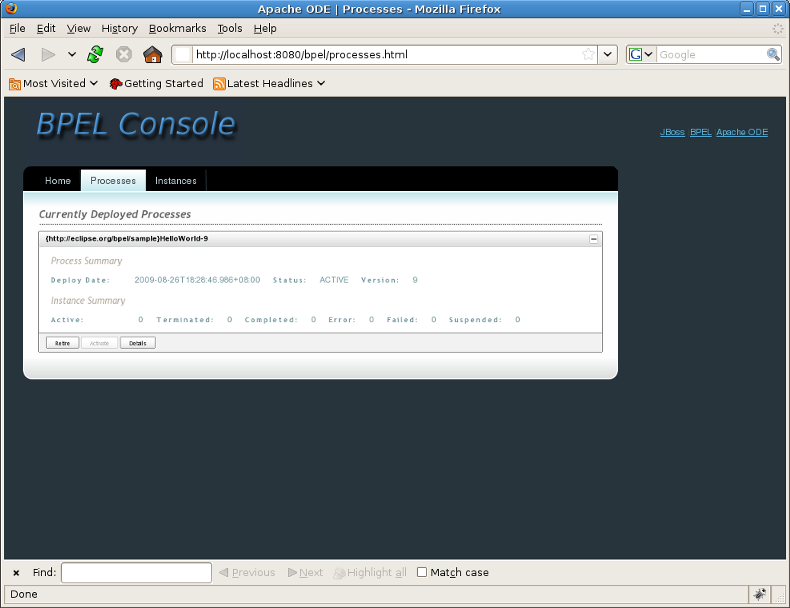This screenshot has height=608, width=790.
Task: Open the BPEL link
Action: 700,132
